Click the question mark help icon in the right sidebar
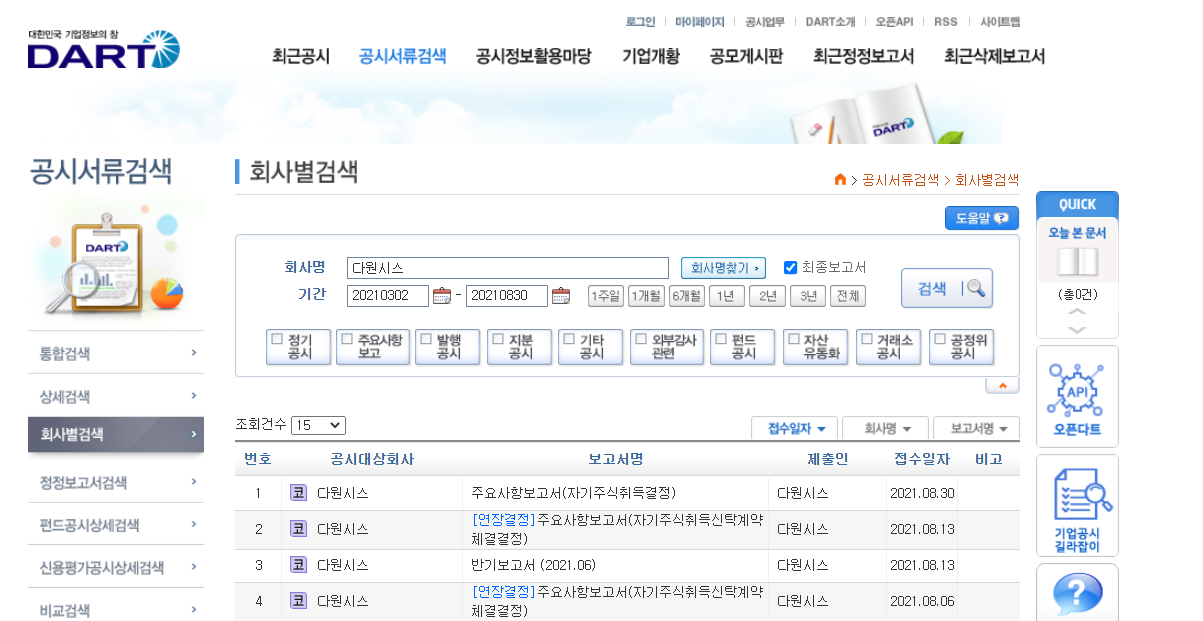Screen dimensions: 1203x621 (1077, 593)
